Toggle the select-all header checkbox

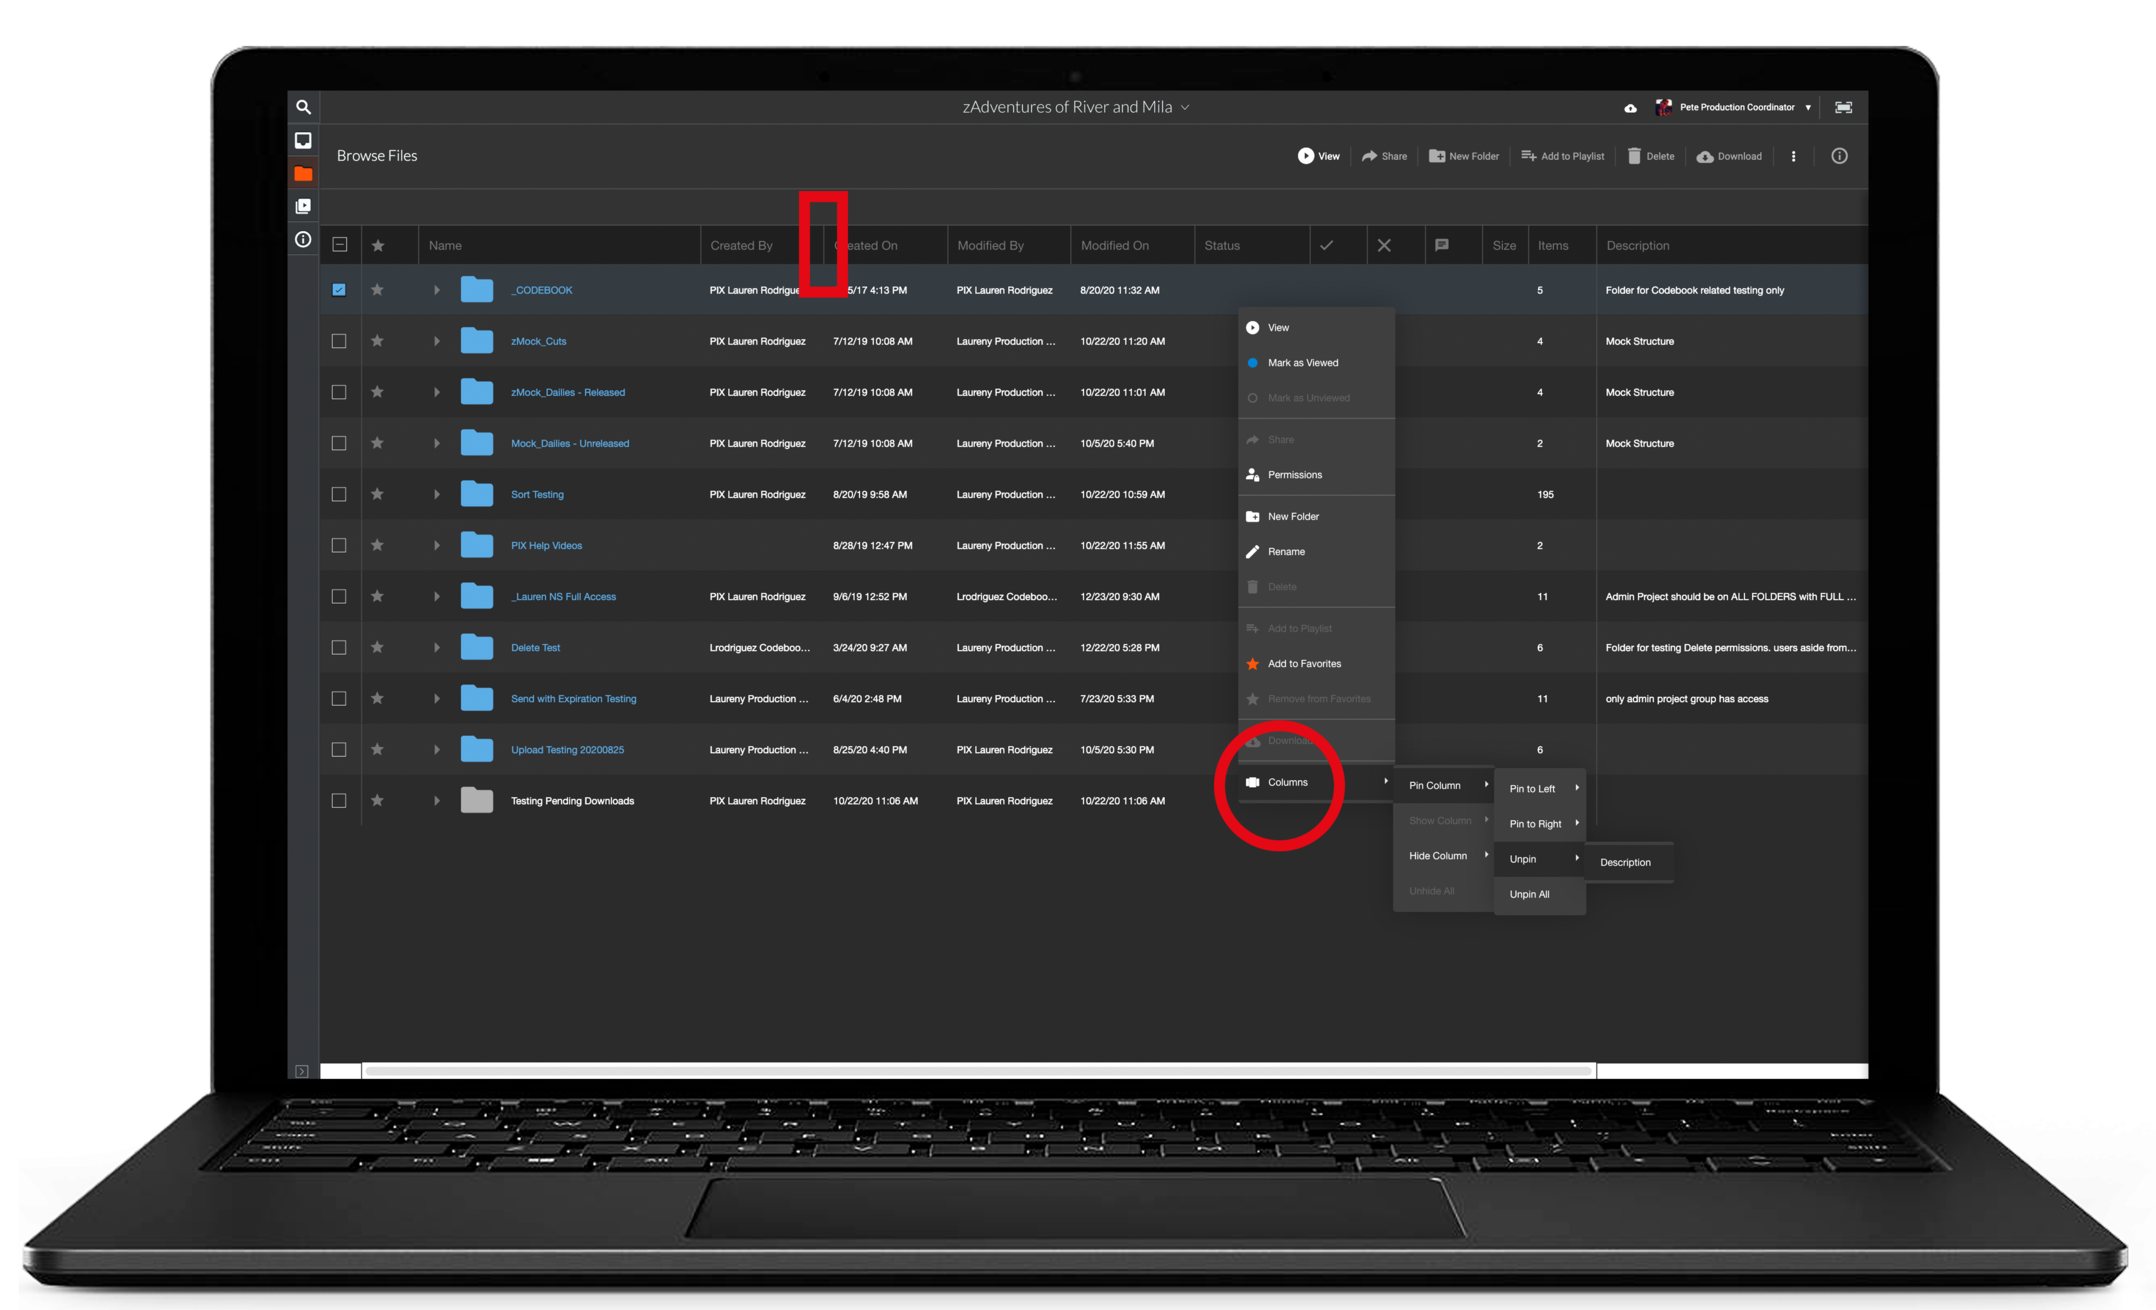coord(340,245)
